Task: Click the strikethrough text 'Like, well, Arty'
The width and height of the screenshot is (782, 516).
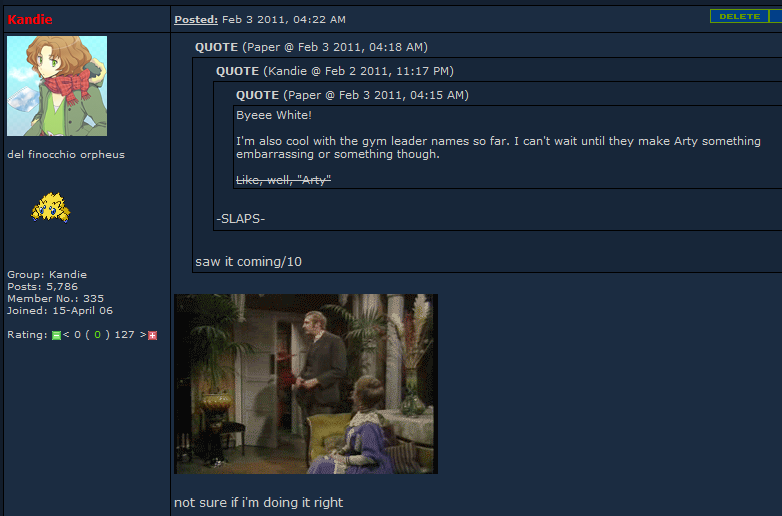Action: pyautogui.click(x=283, y=180)
